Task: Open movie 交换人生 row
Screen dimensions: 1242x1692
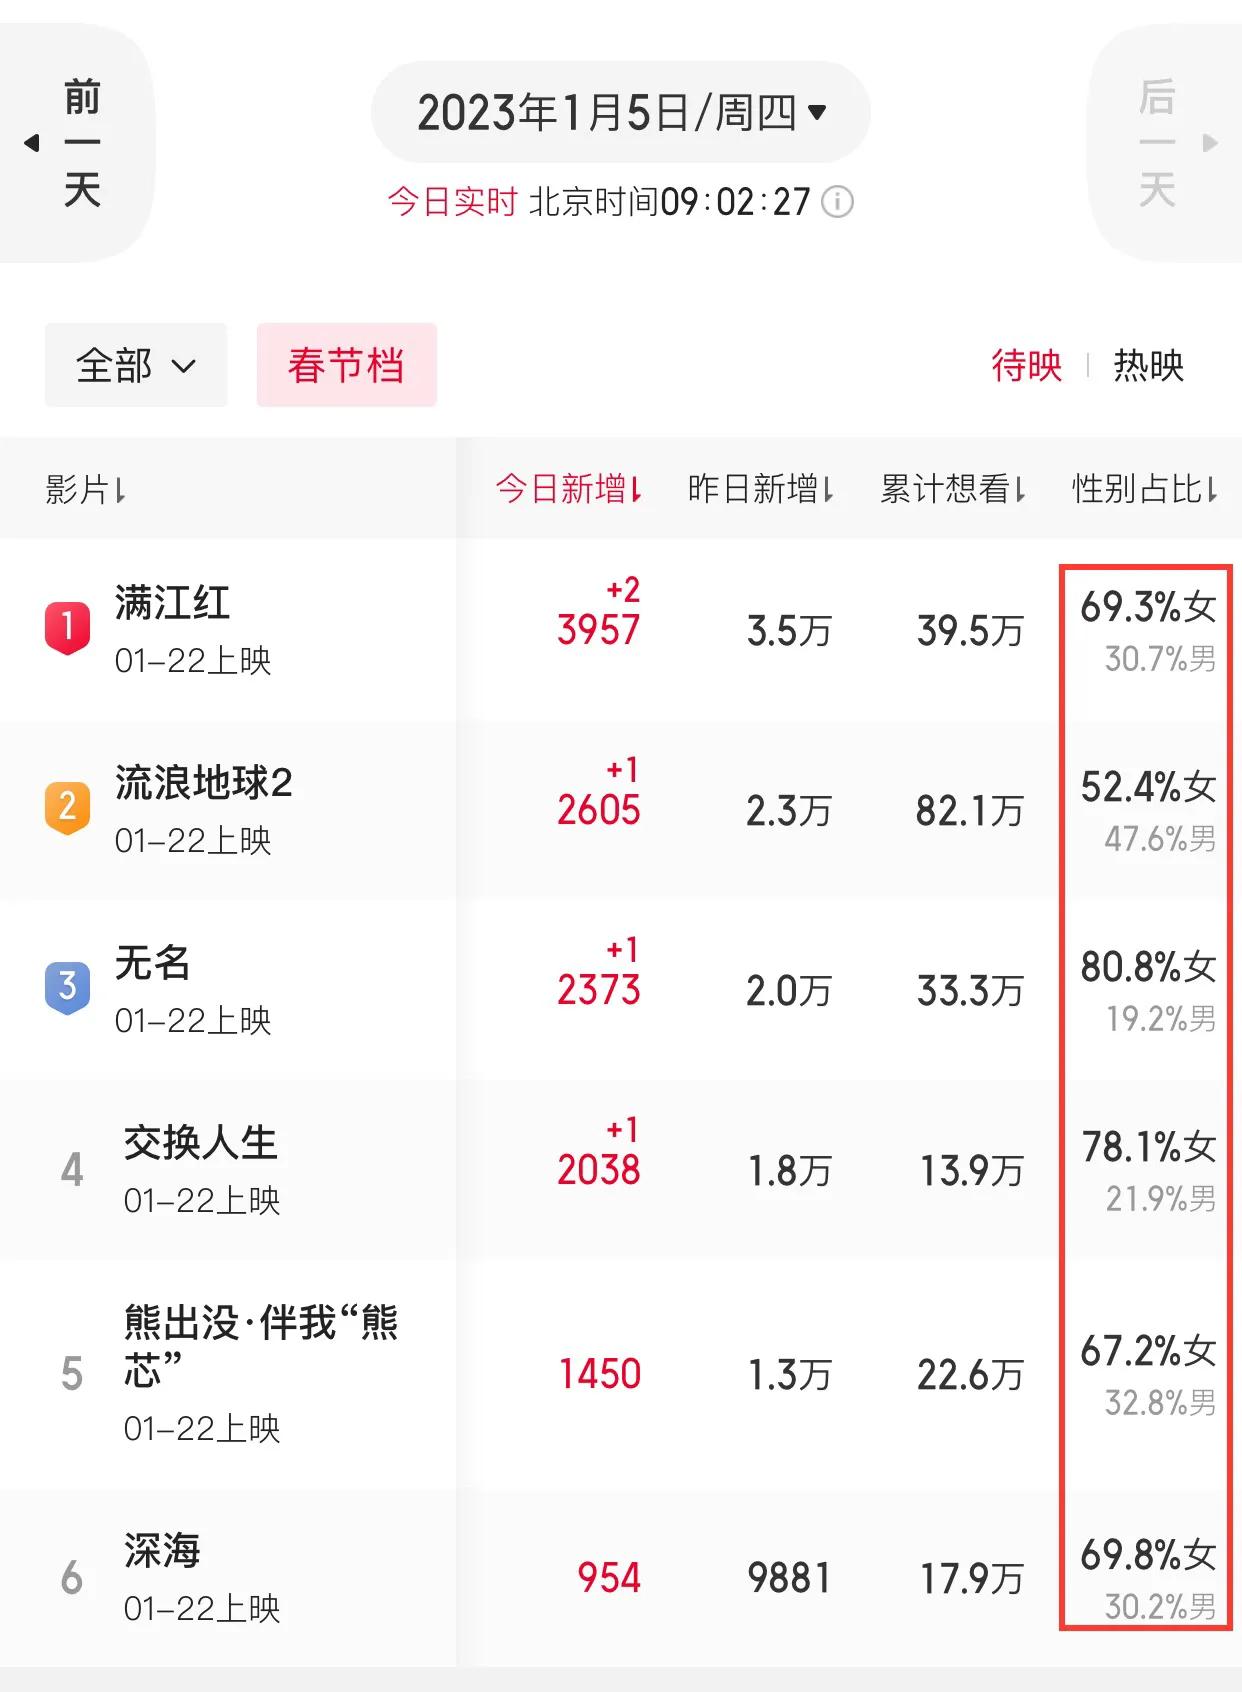Action: click(621, 1169)
